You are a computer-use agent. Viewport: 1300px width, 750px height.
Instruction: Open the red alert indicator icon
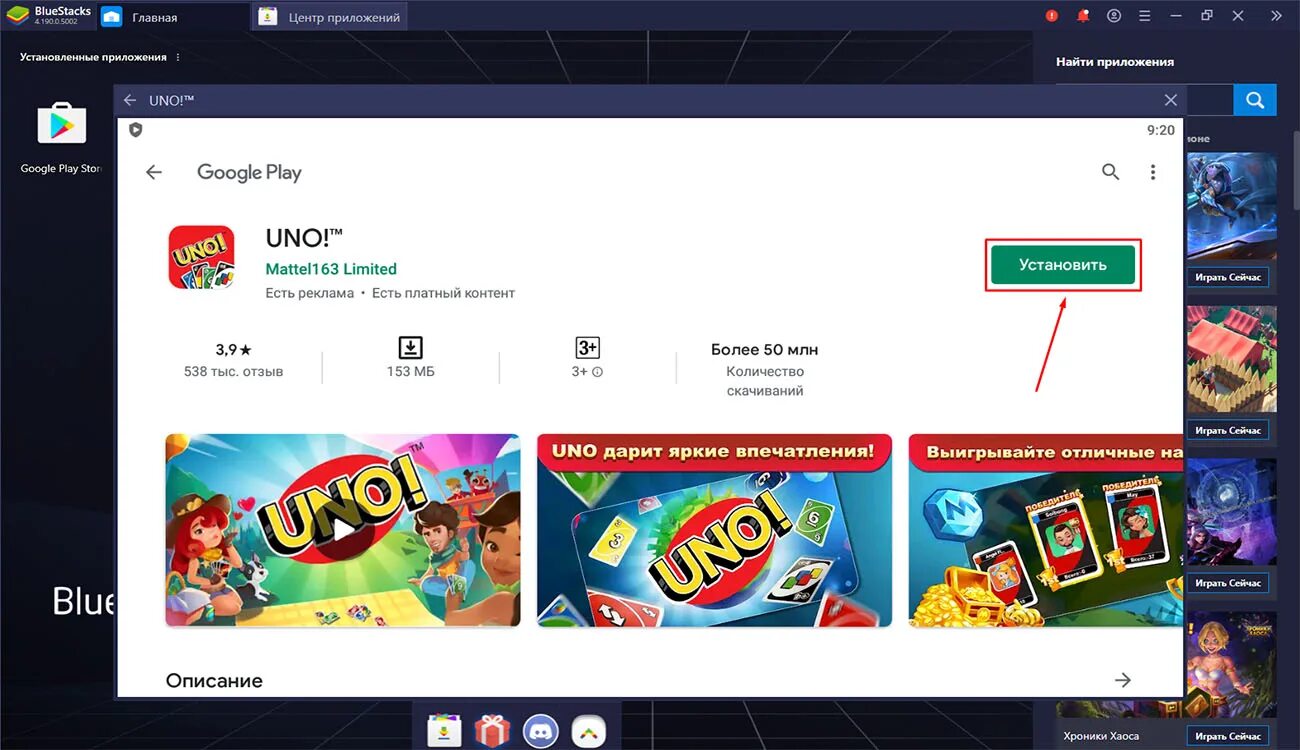(x=1051, y=16)
